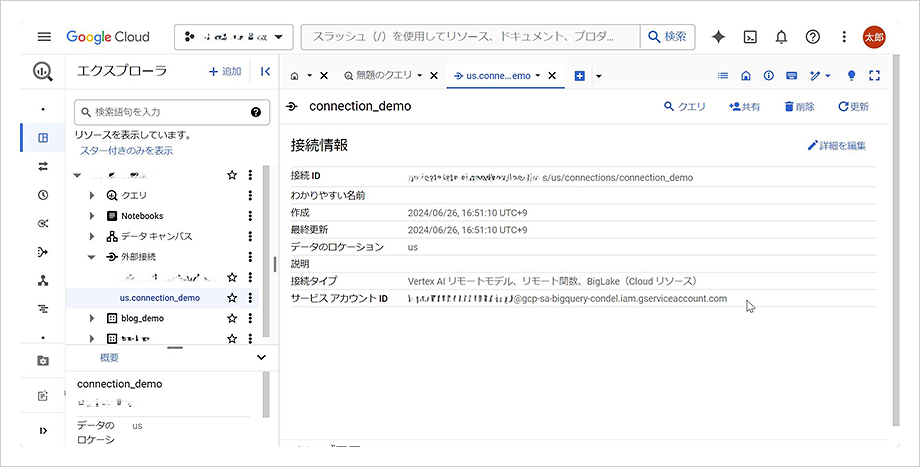
Task: Collapse the Explorer panel
Action: [x=265, y=72]
